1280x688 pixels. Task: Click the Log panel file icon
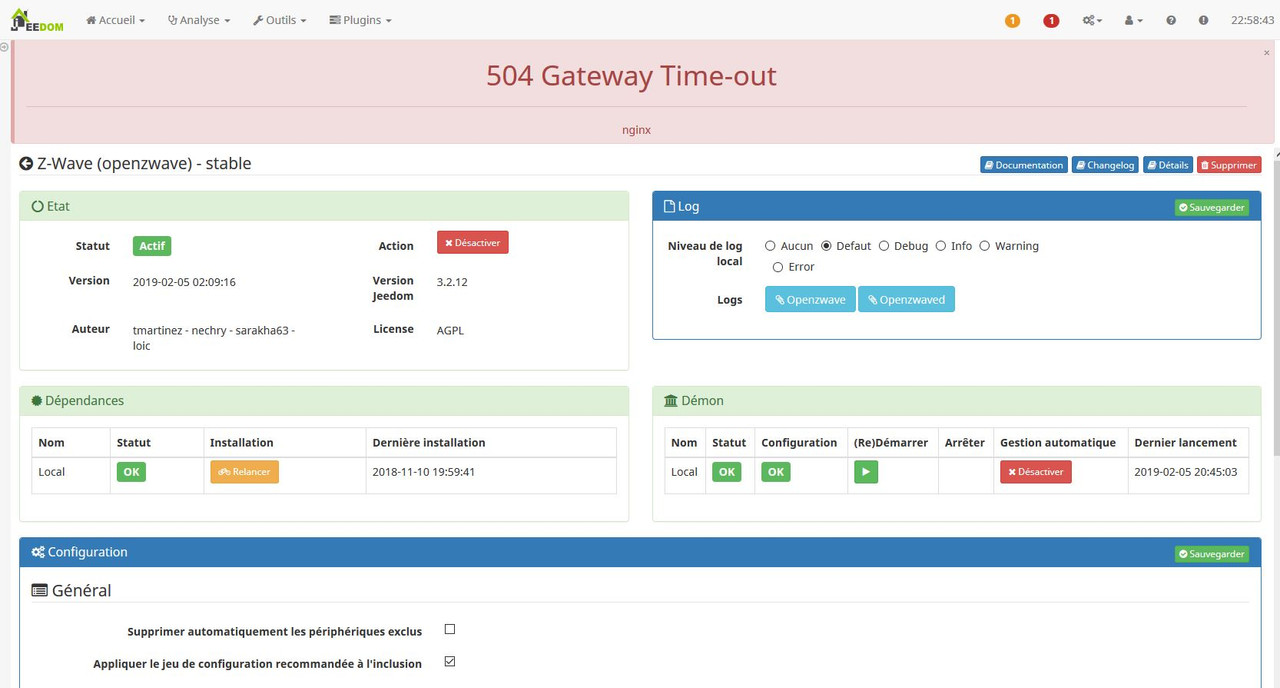click(x=669, y=206)
